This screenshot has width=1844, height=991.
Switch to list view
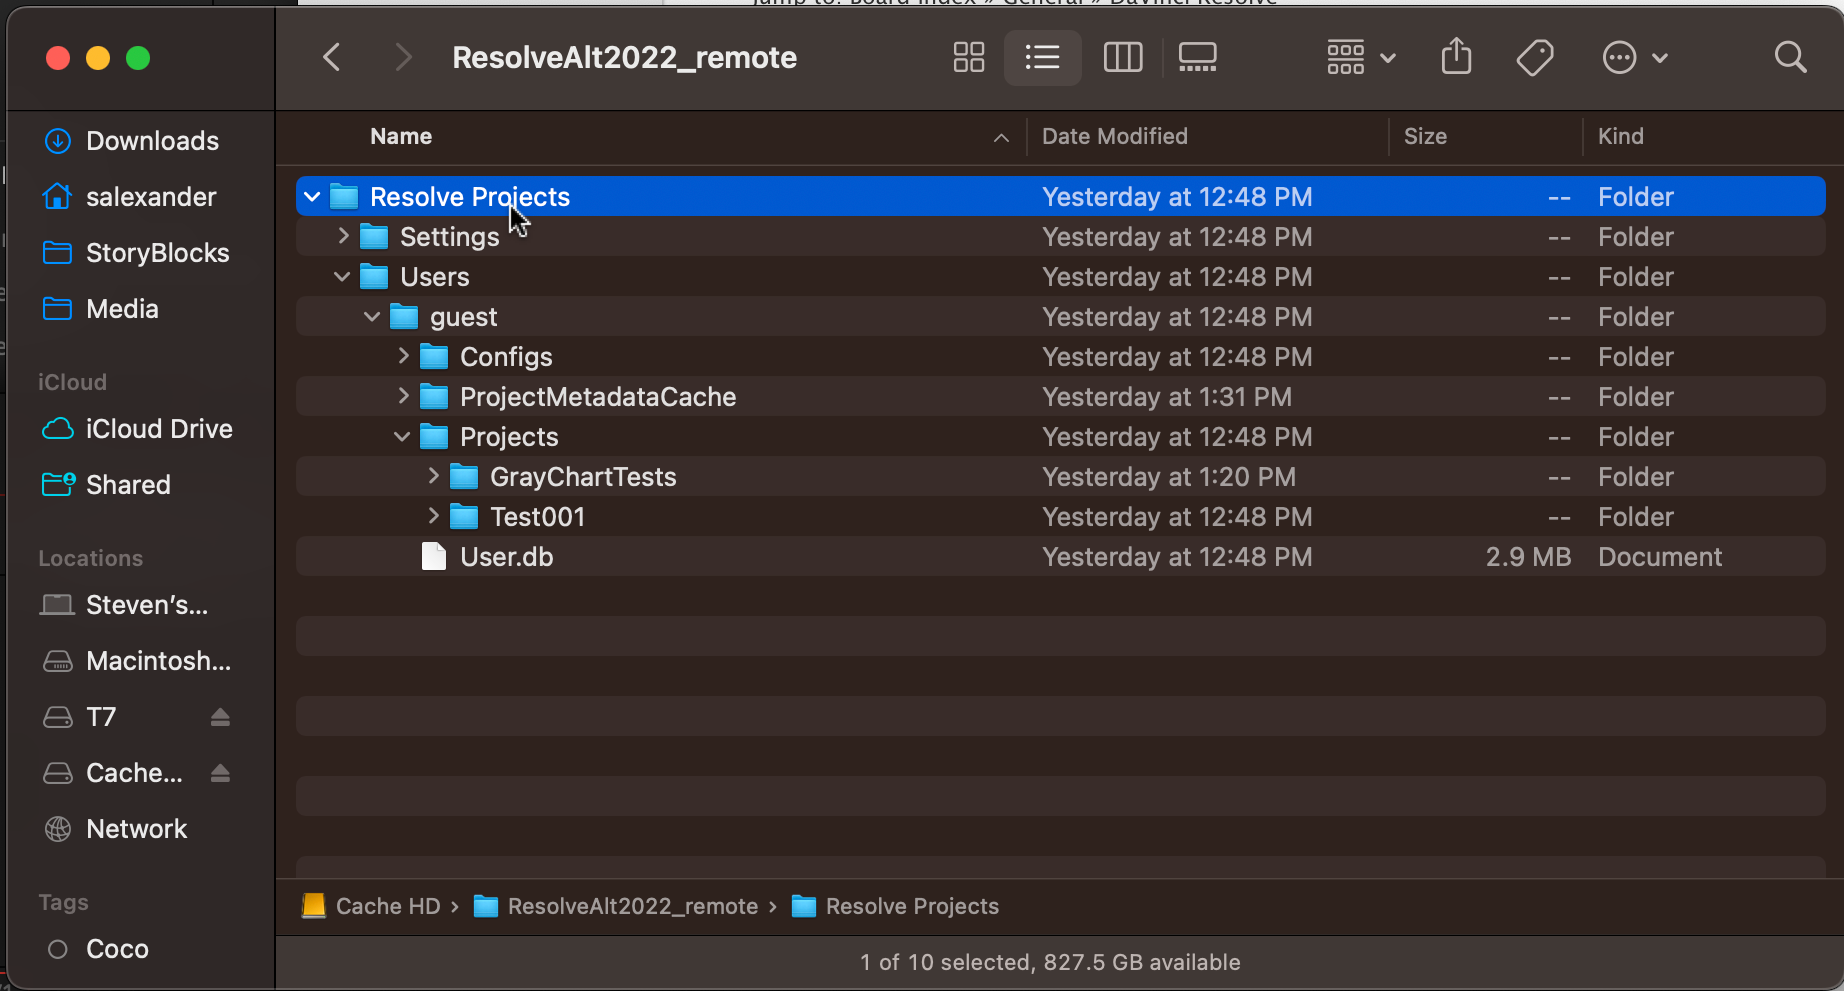click(x=1042, y=57)
